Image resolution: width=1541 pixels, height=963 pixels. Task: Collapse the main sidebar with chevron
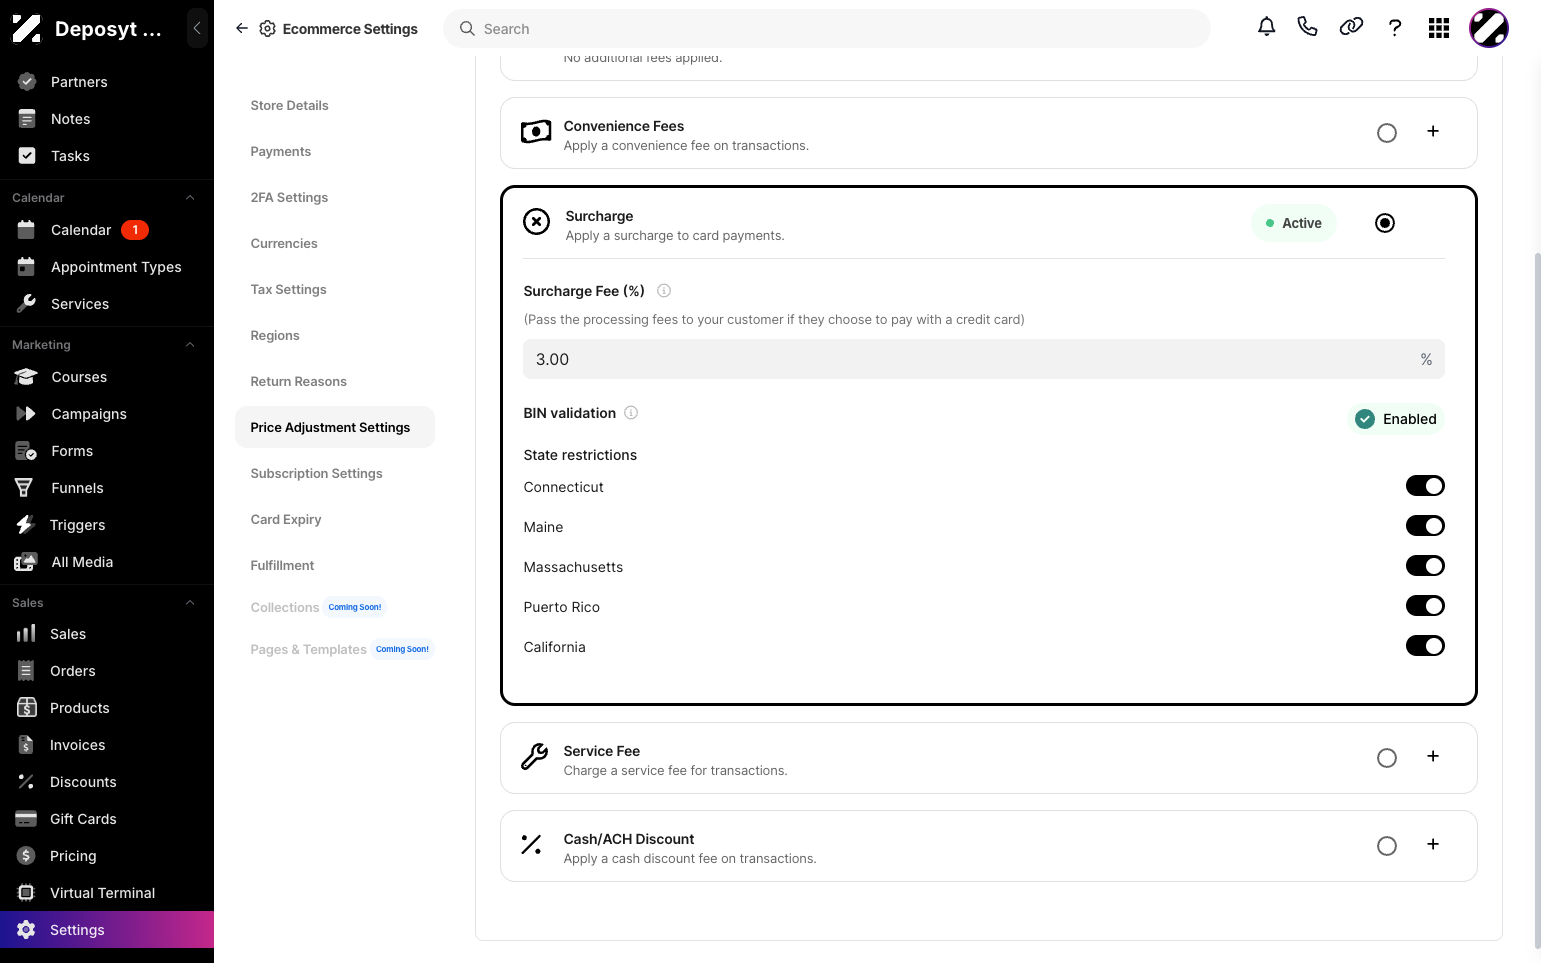tap(197, 28)
